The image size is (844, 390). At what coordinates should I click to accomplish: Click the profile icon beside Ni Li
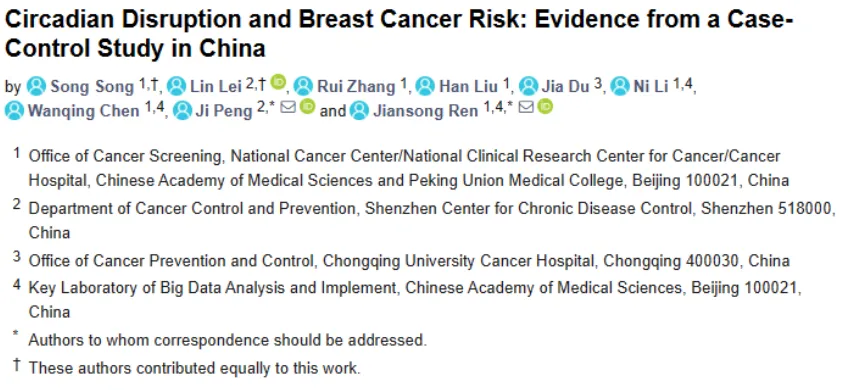pos(621,86)
